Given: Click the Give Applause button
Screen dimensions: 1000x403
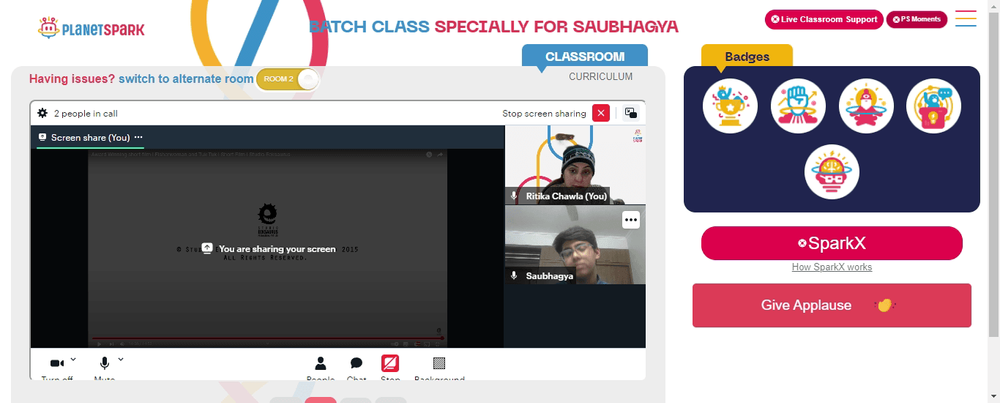Looking at the screenshot, I should pos(832,305).
